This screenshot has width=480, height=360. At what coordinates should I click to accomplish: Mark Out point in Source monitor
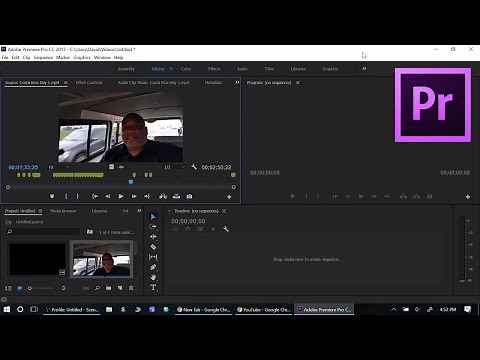(77, 197)
